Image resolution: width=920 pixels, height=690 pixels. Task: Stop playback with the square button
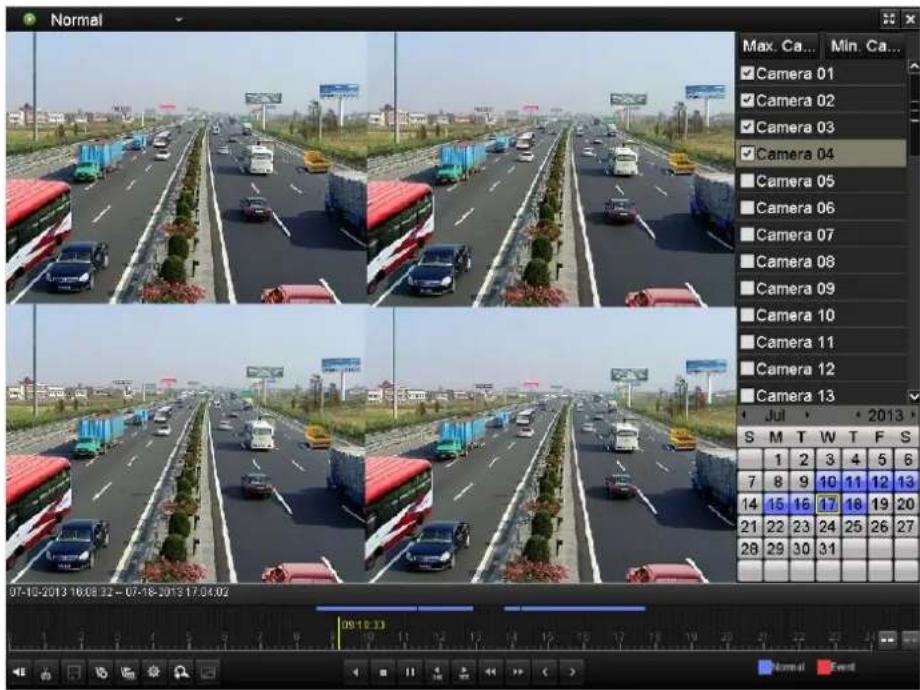[x=383, y=672]
